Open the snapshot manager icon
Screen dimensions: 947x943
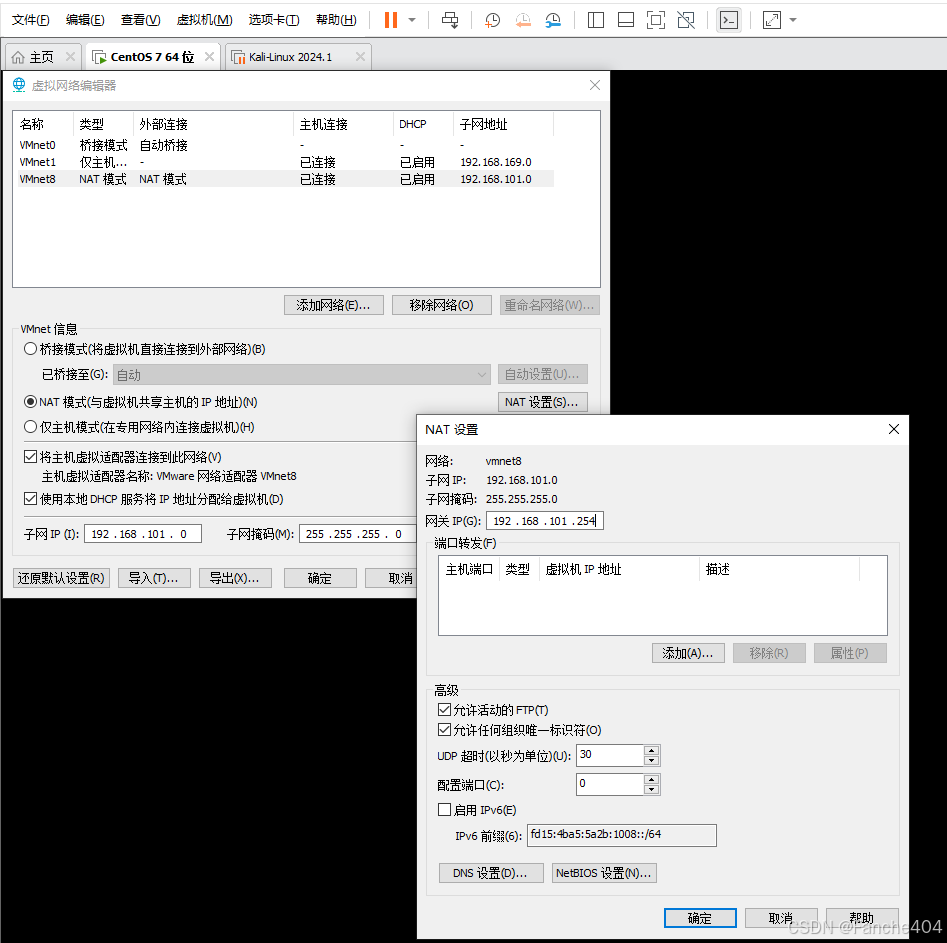click(553, 20)
